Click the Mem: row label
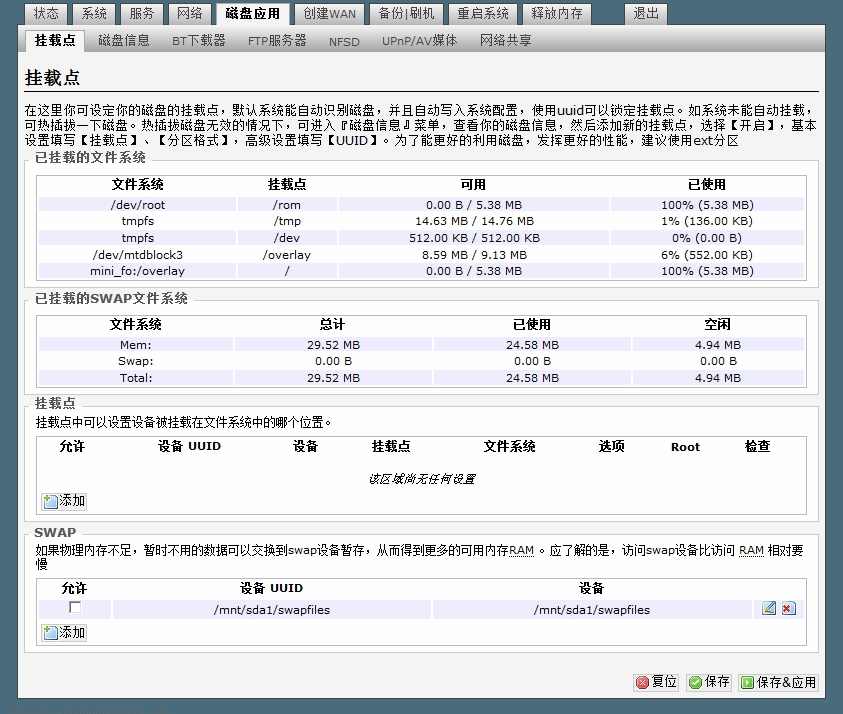The width and height of the screenshot is (843, 714). 135,345
